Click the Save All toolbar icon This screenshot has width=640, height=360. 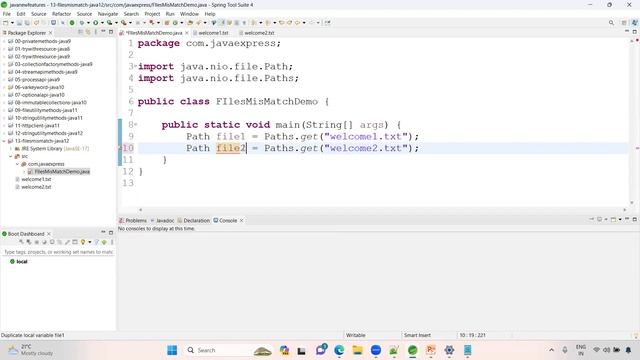coord(27,23)
